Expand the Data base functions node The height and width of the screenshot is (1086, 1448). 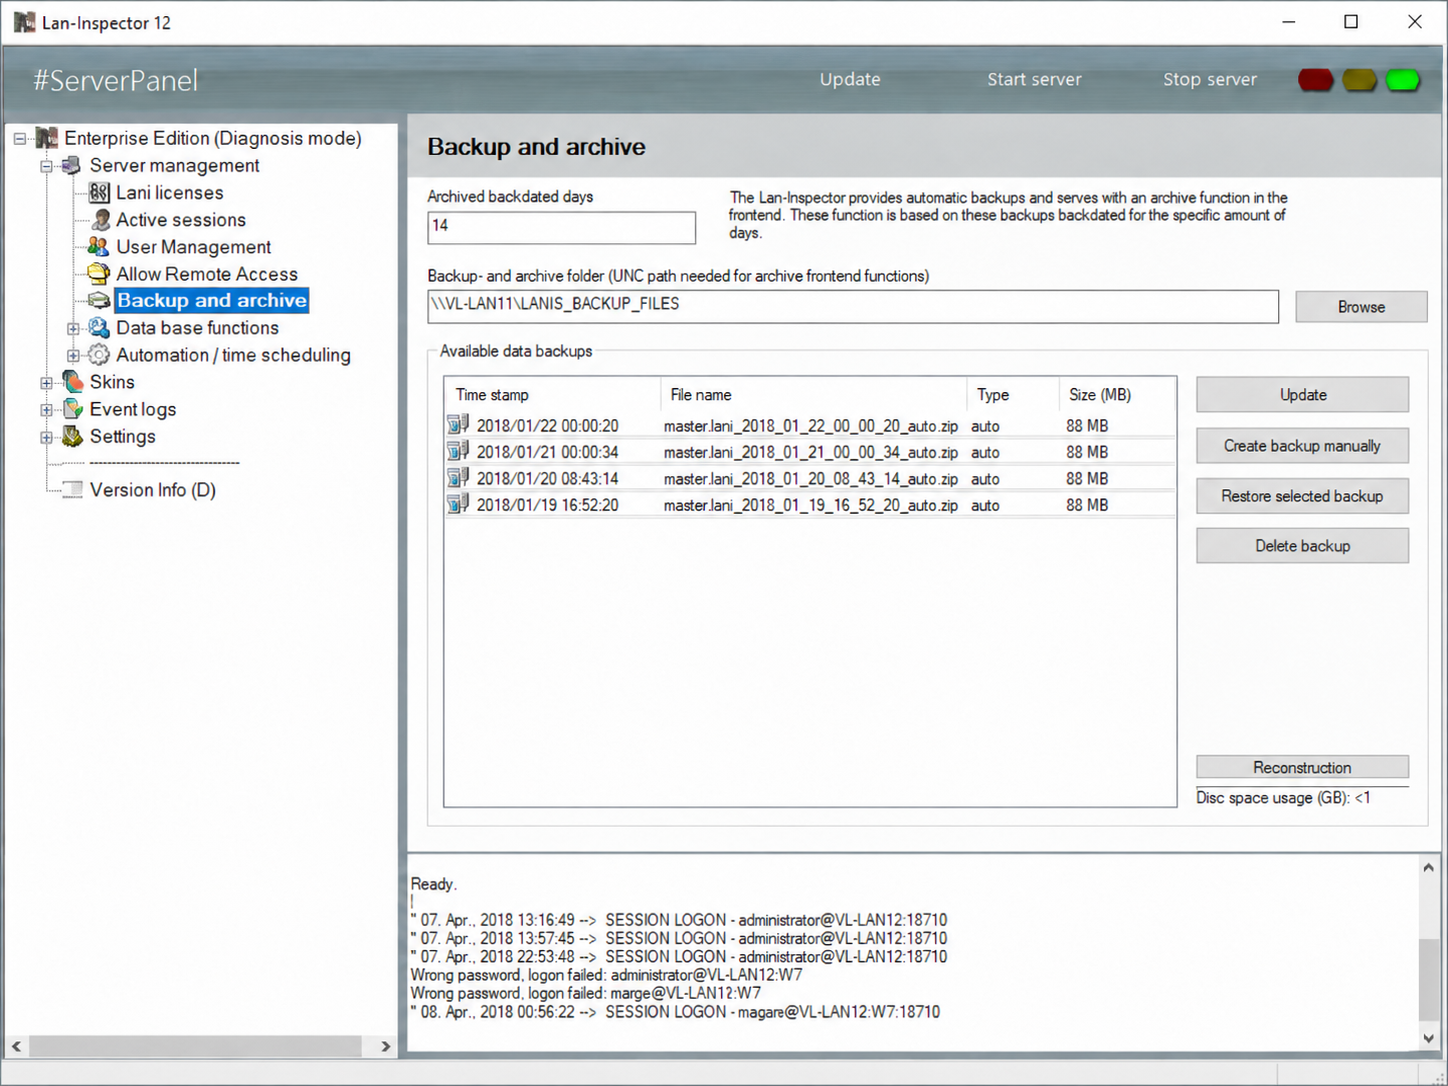coord(73,328)
